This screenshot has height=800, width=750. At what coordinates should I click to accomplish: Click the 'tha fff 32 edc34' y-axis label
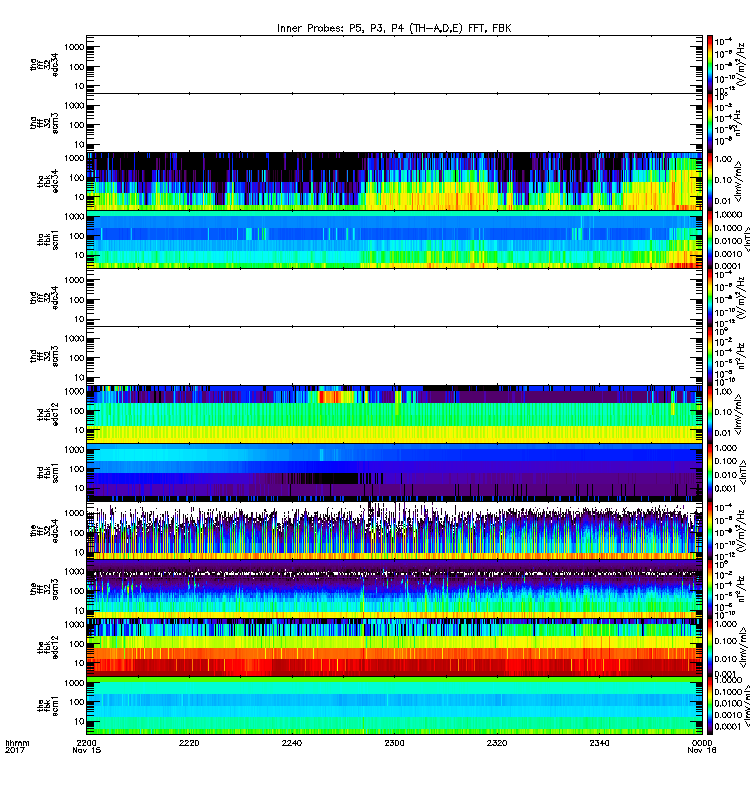click(45, 64)
